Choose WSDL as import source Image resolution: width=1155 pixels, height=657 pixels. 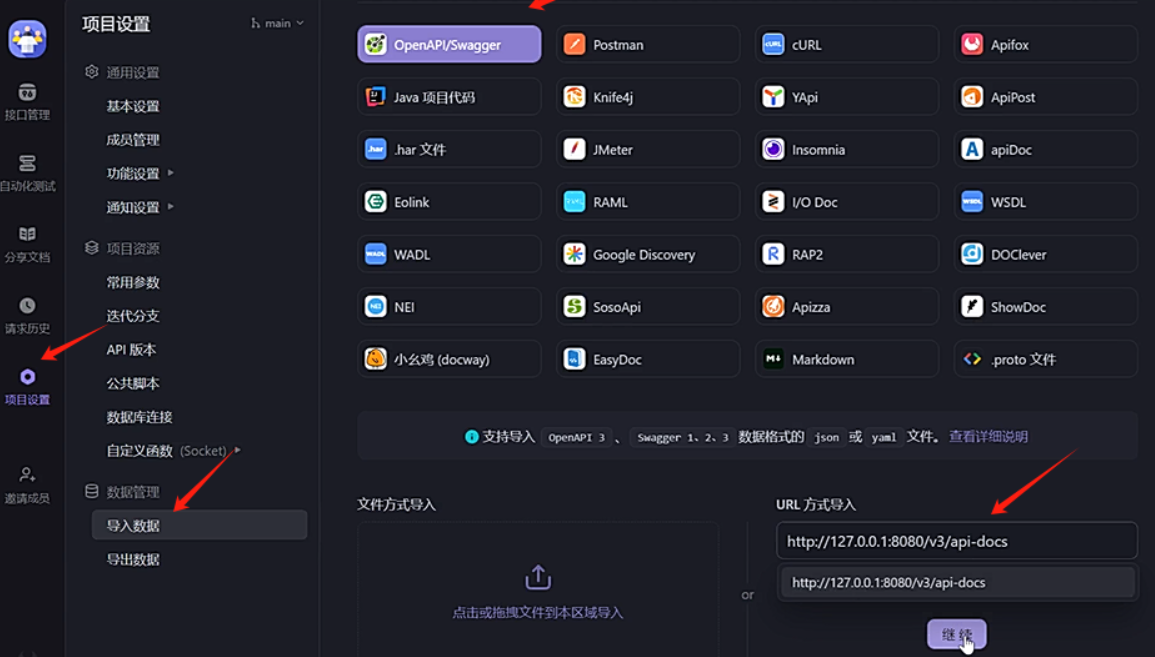coord(1046,202)
